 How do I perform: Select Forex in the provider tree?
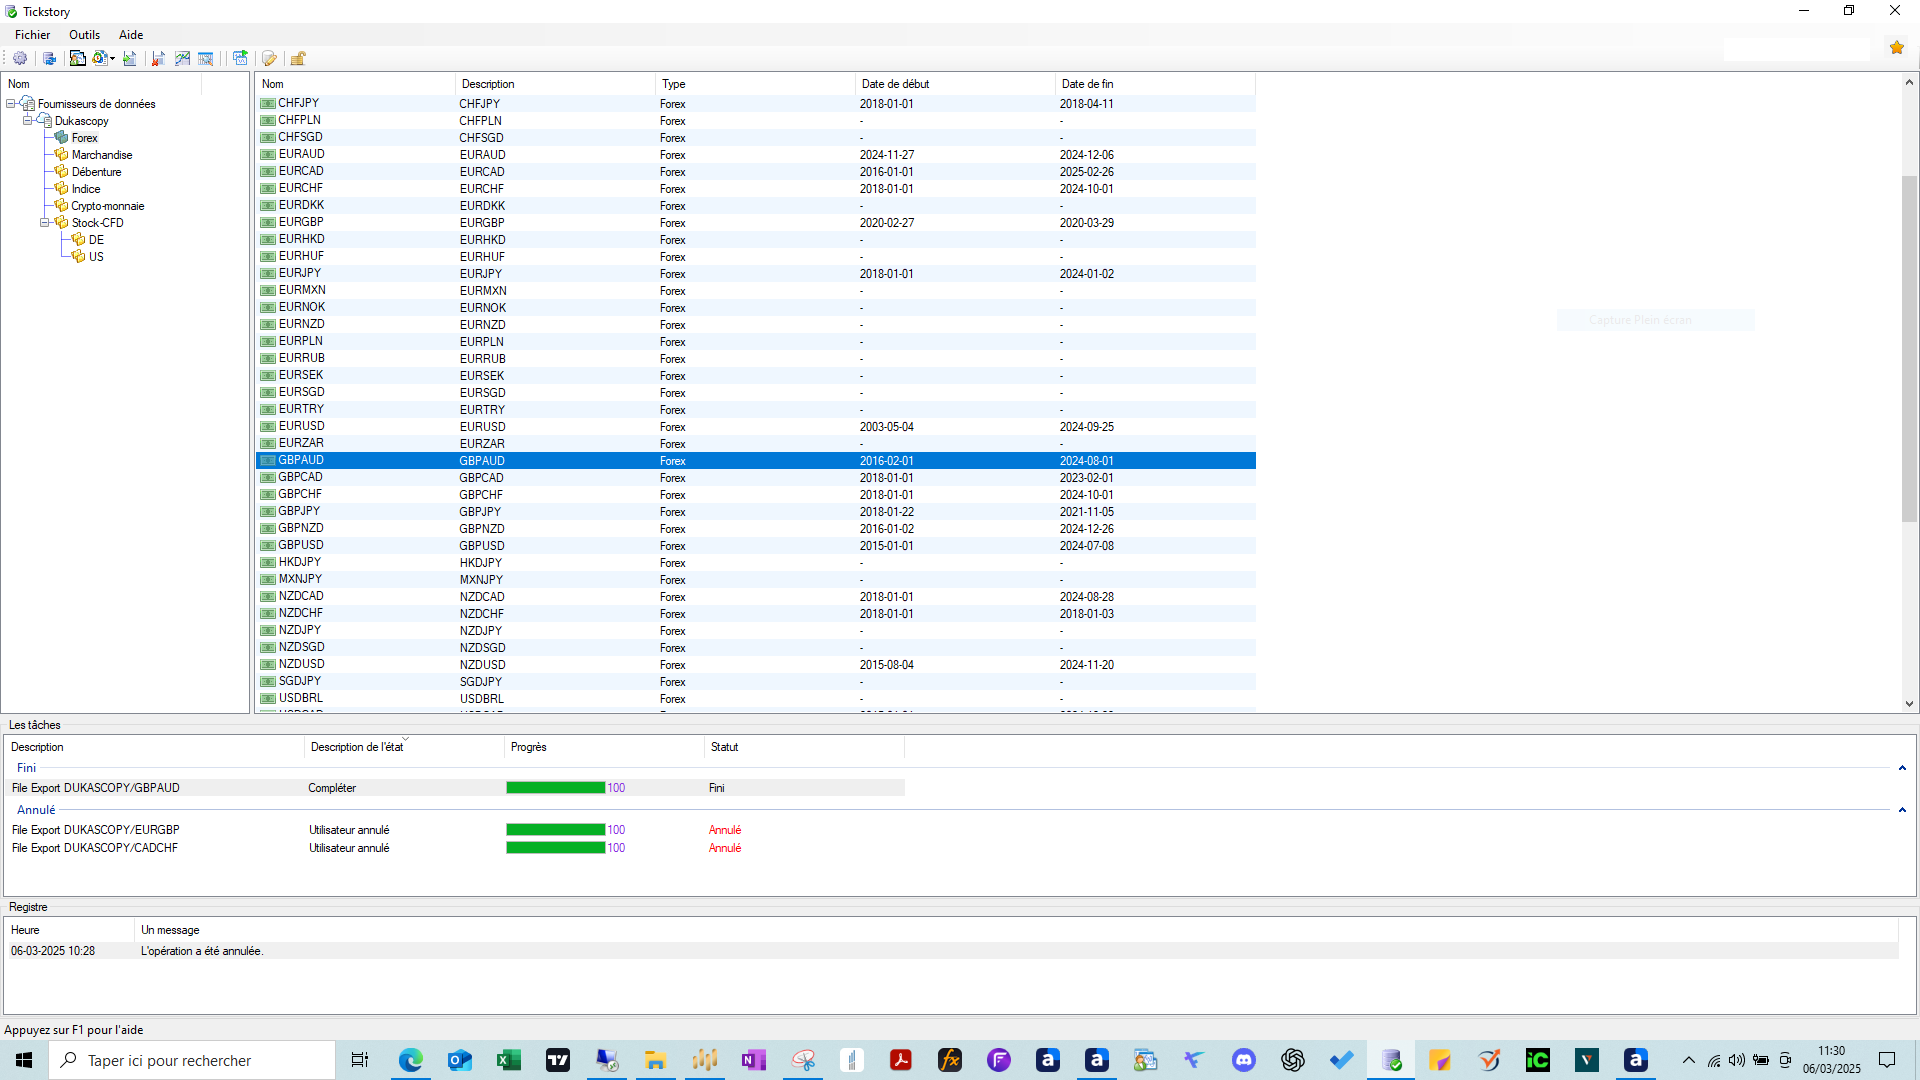[84, 138]
